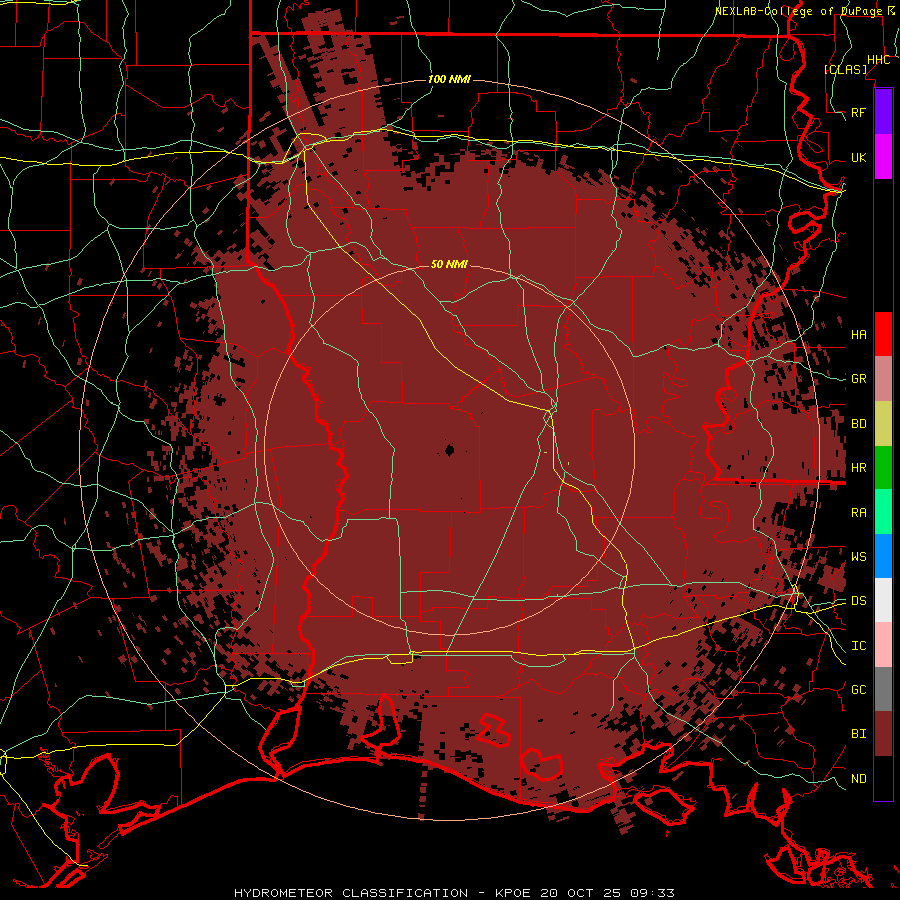This screenshot has height=900, width=900.
Task: Click the purple RF color swatch
Action: click(x=883, y=111)
